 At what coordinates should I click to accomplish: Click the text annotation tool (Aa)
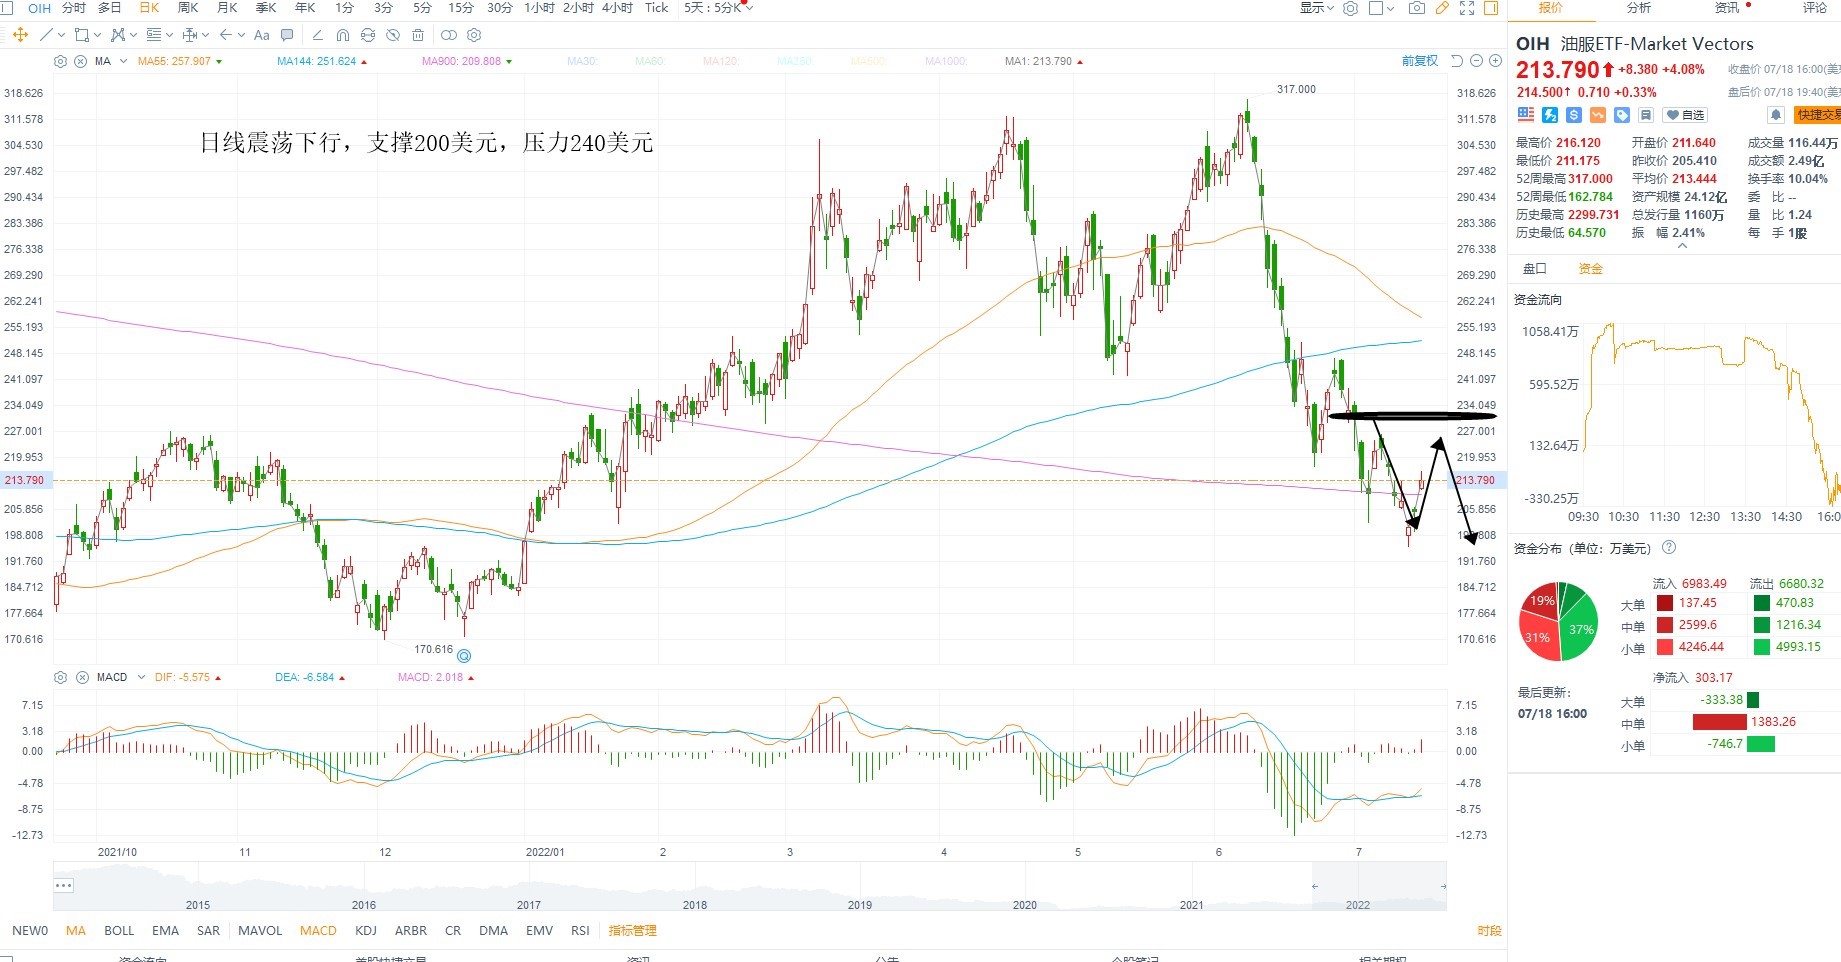[x=262, y=35]
